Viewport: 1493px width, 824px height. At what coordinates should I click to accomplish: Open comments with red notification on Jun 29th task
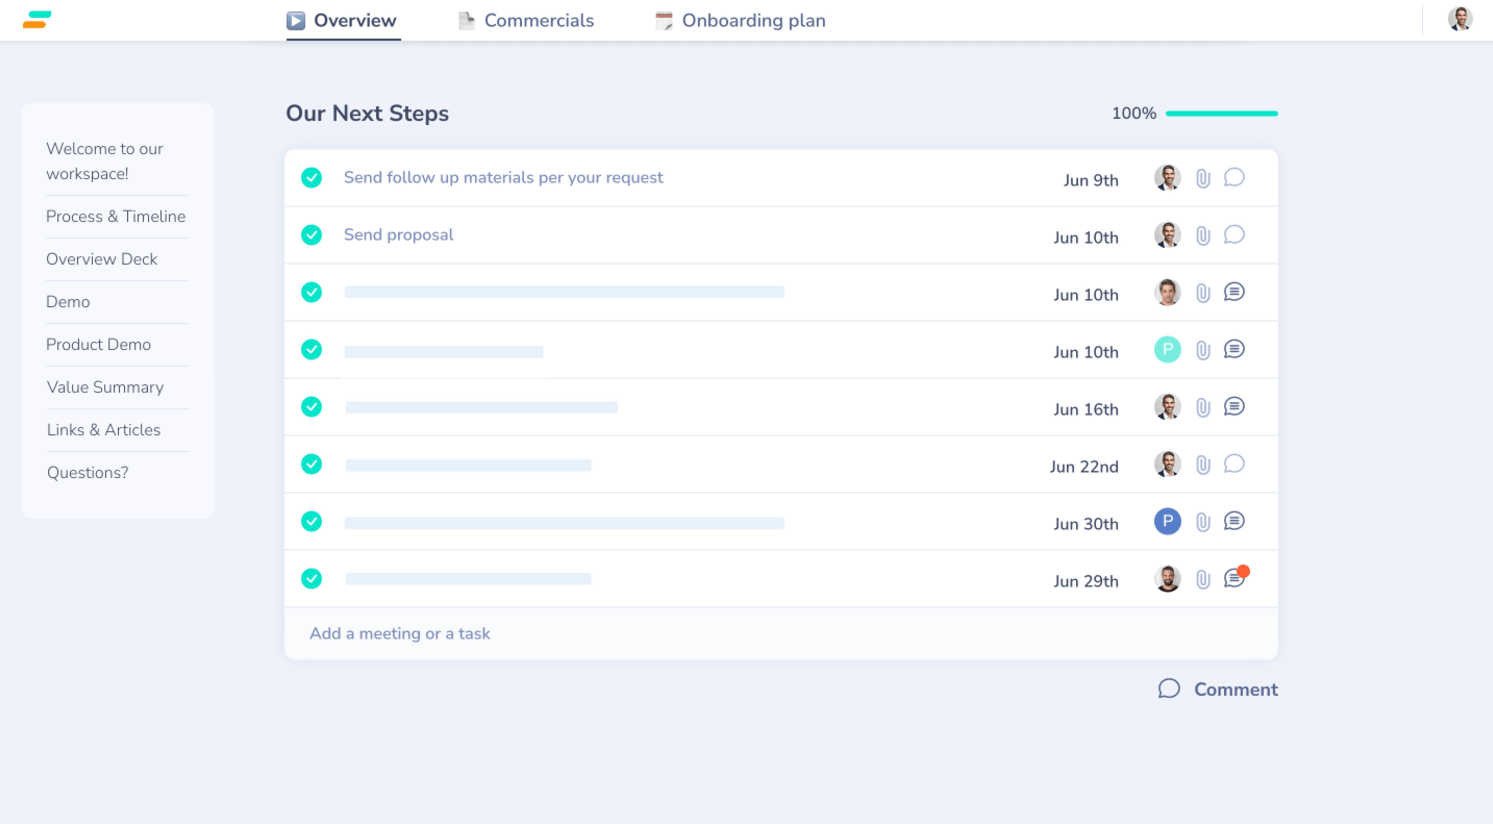[x=1235, y=579]
